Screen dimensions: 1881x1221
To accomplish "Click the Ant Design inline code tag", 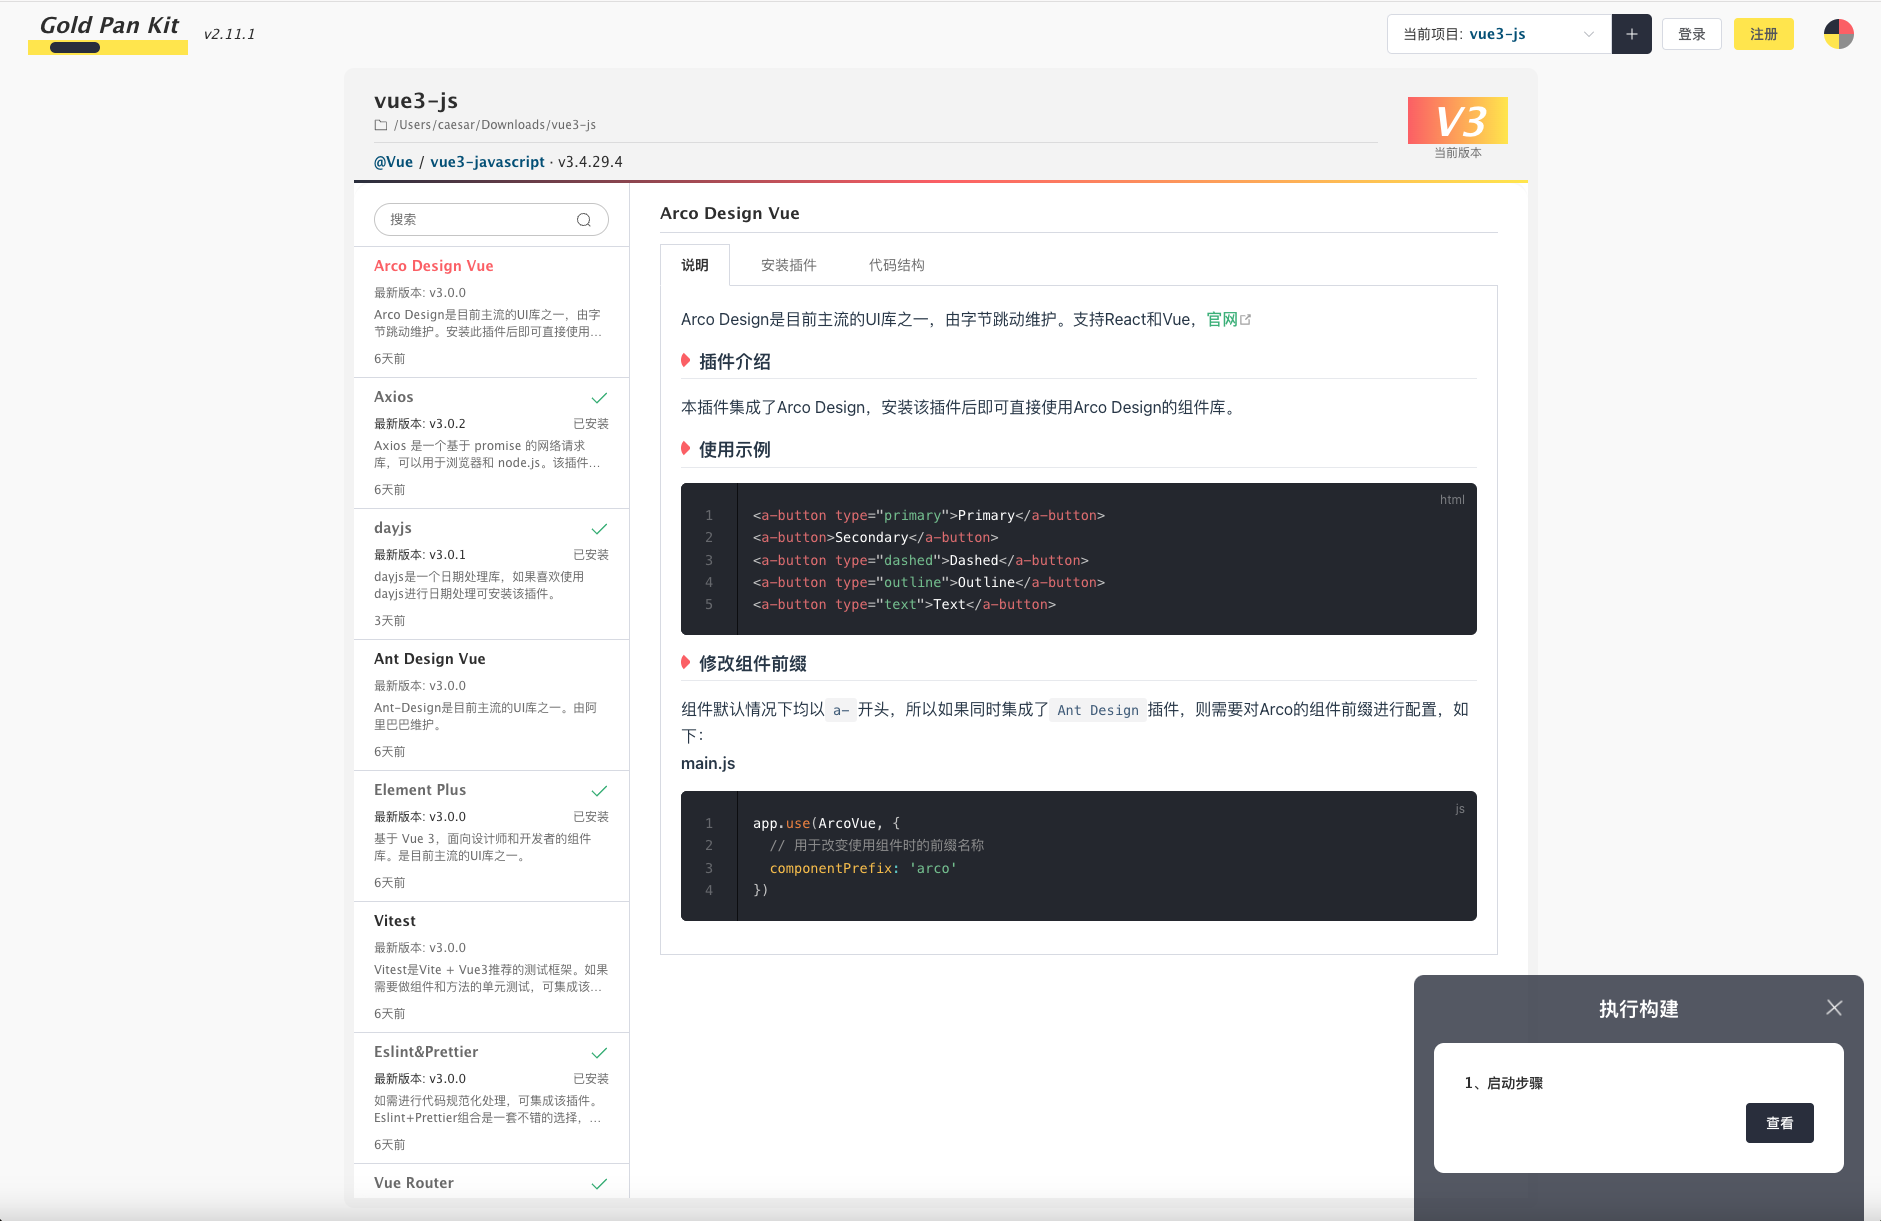I will coord(1098,710).
